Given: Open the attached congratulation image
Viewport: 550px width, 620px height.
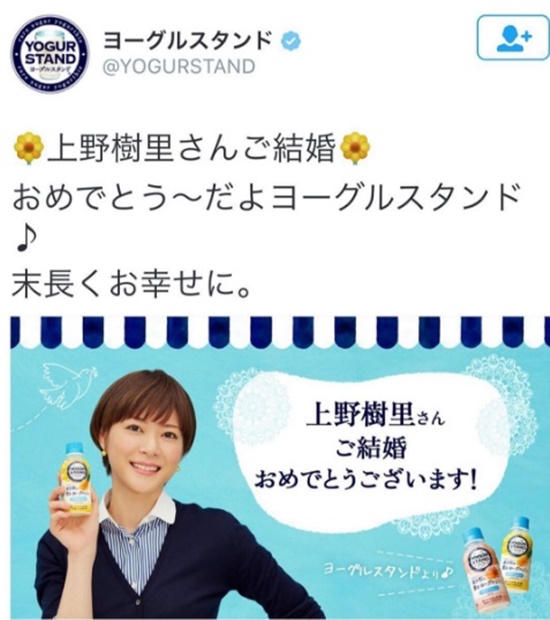Looking at the screenshot, I should tap(280, 468).
